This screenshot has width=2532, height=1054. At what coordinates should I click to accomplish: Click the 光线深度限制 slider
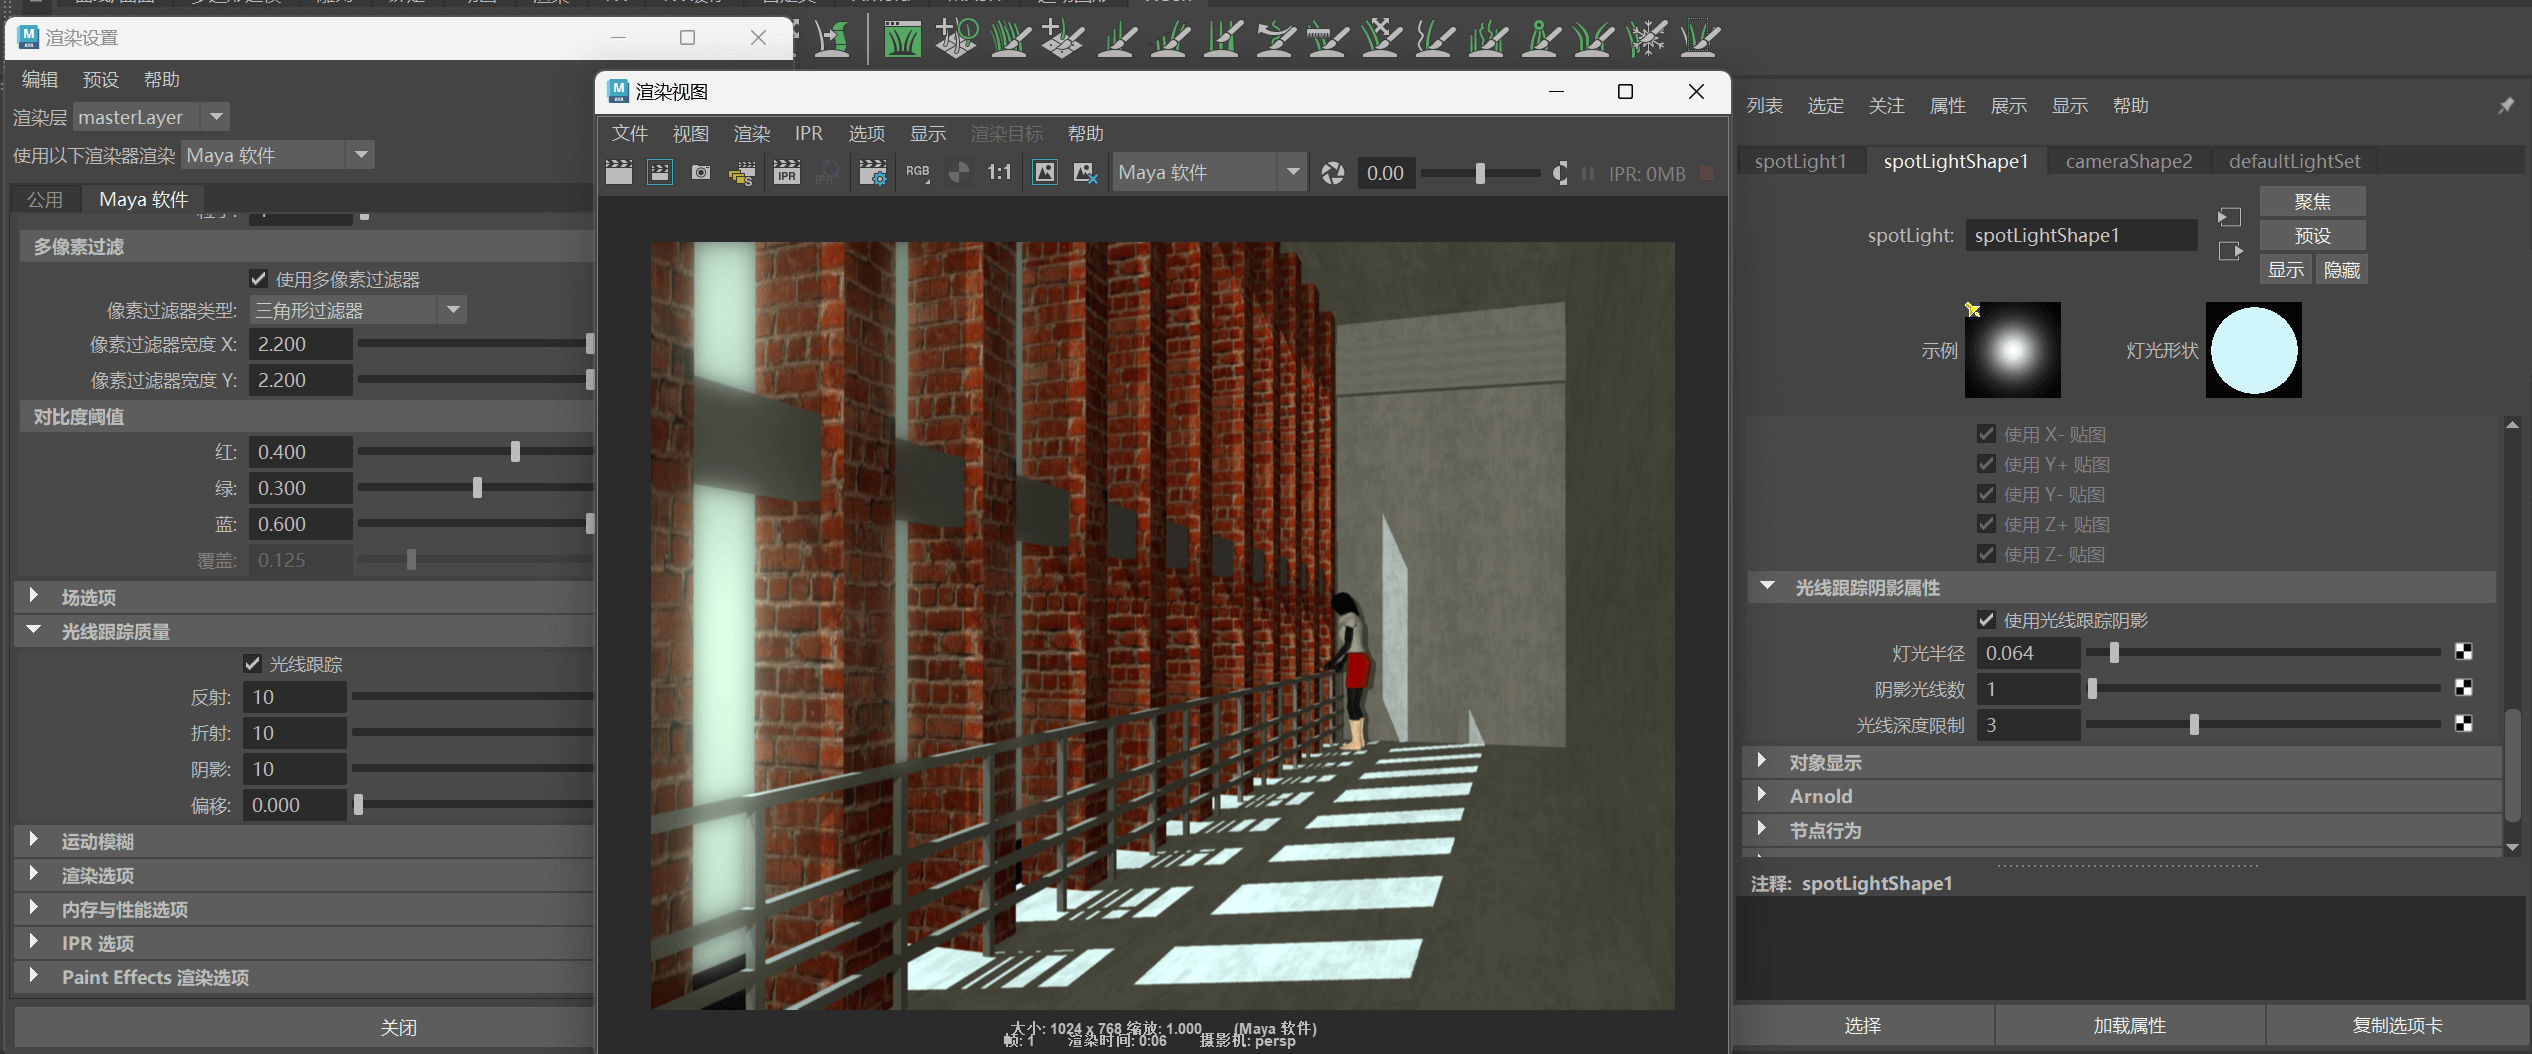click(x=2263, y=725)
